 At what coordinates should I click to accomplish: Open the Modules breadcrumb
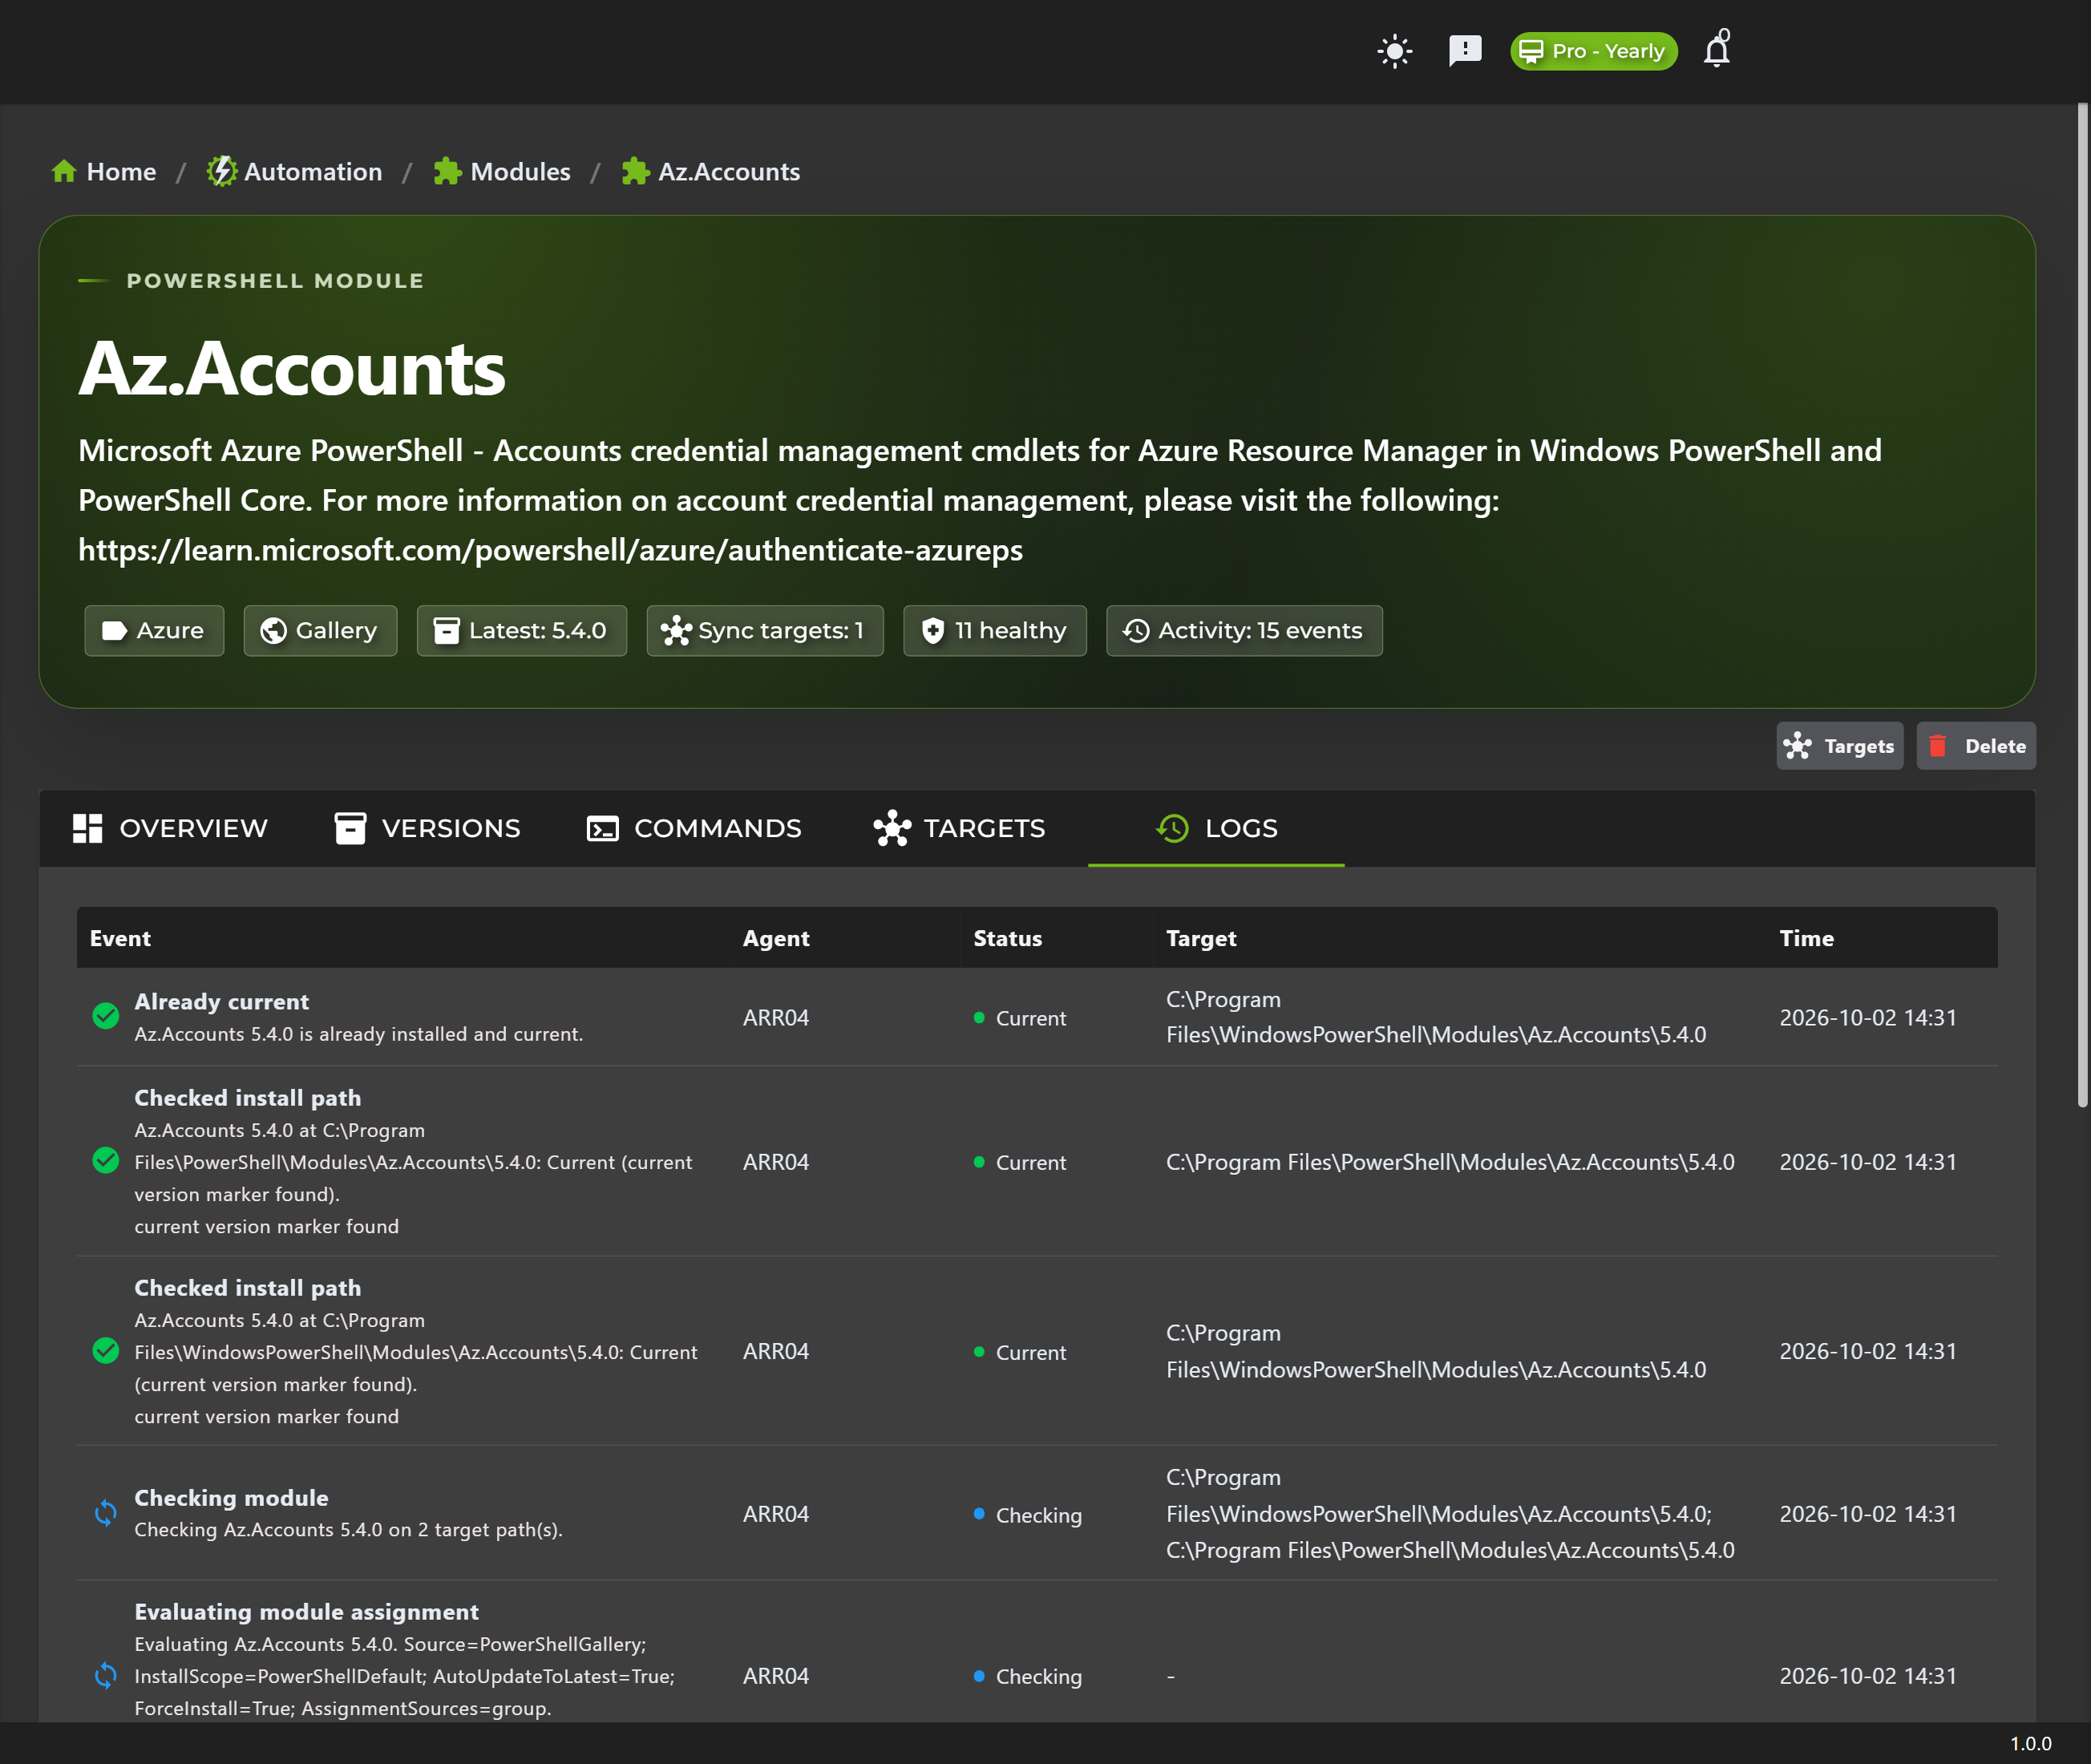coord(502,172)
